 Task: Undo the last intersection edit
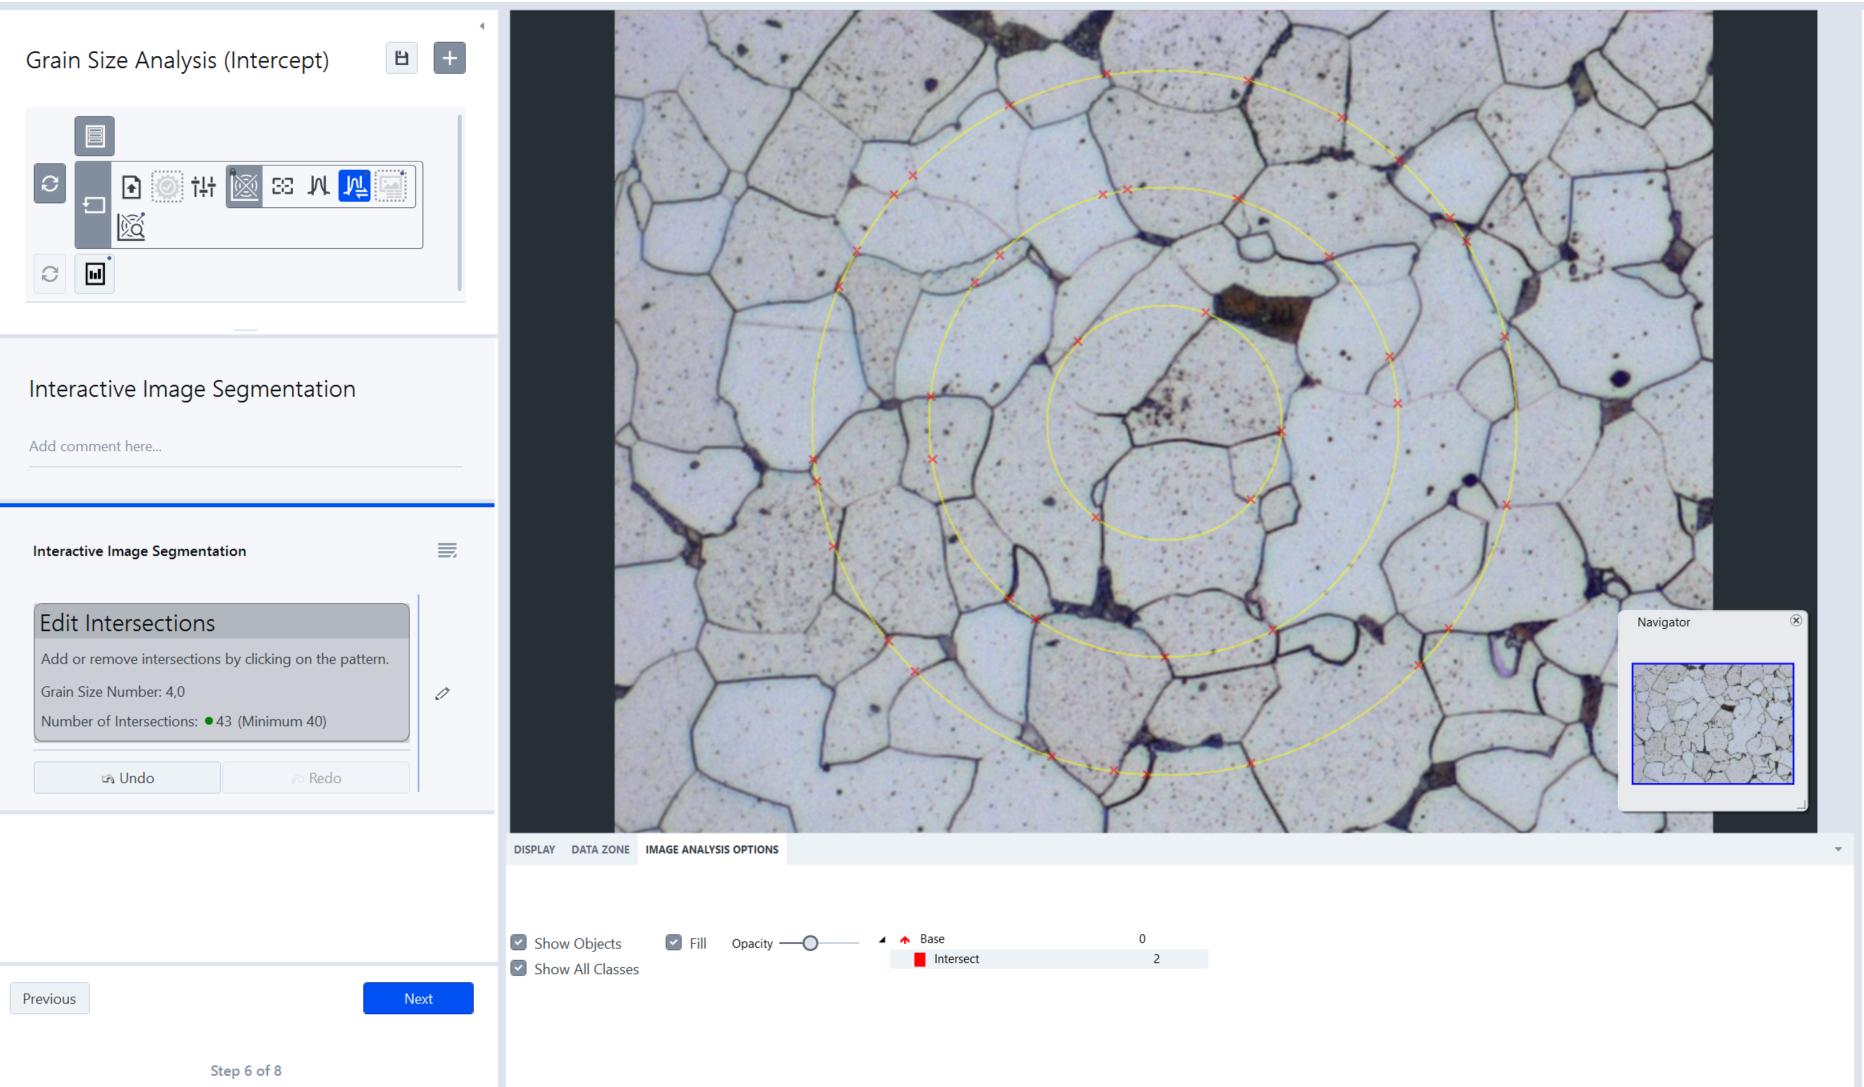pos(126,777)
